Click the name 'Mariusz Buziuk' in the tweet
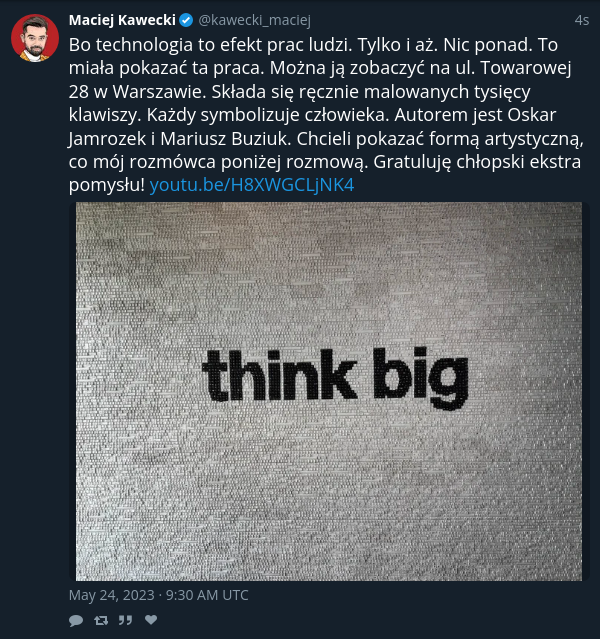Viewport: 600px width, 639px height. (225, 139)
